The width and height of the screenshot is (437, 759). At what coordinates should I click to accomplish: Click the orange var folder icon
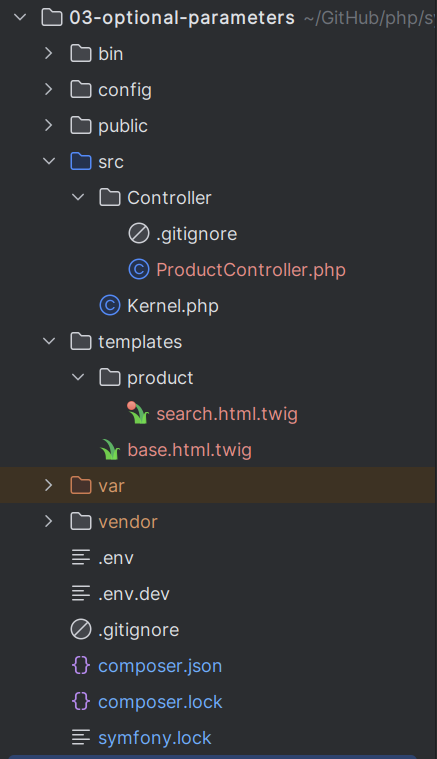pyautogui.click(x=81, y=486)
